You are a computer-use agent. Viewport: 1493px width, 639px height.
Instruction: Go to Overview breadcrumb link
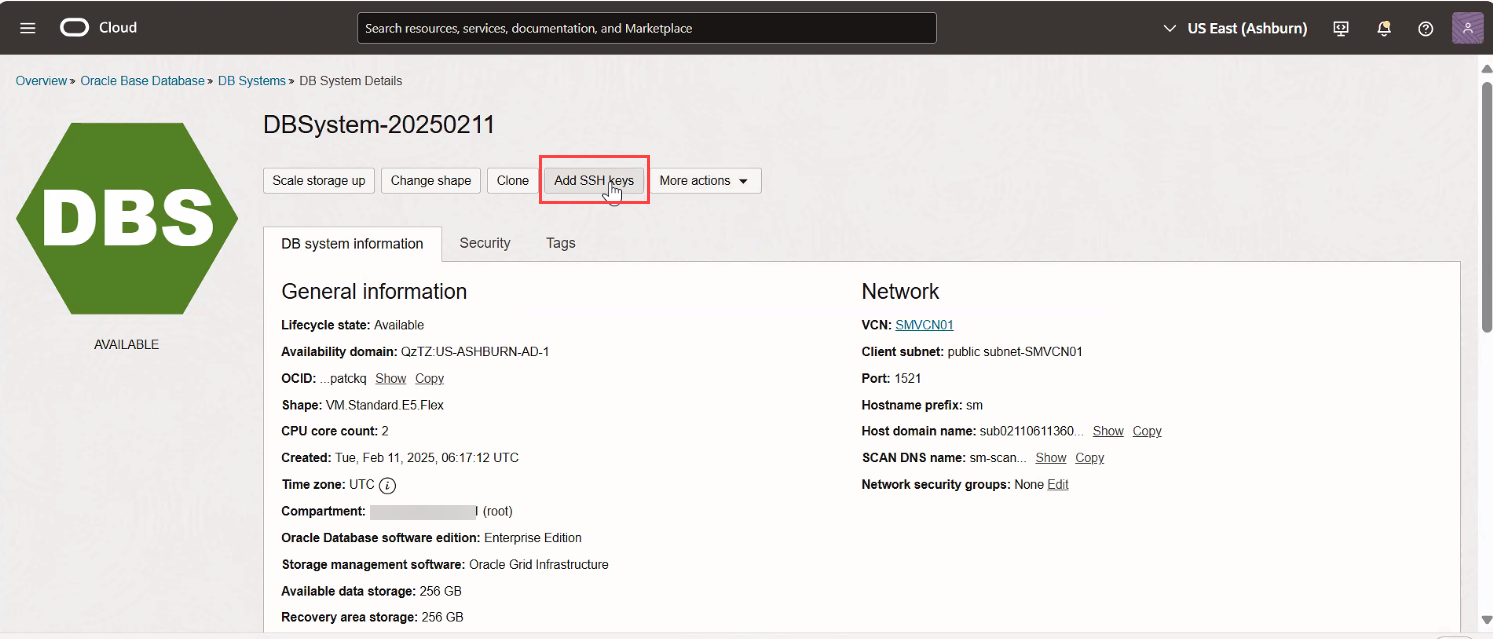41,81
